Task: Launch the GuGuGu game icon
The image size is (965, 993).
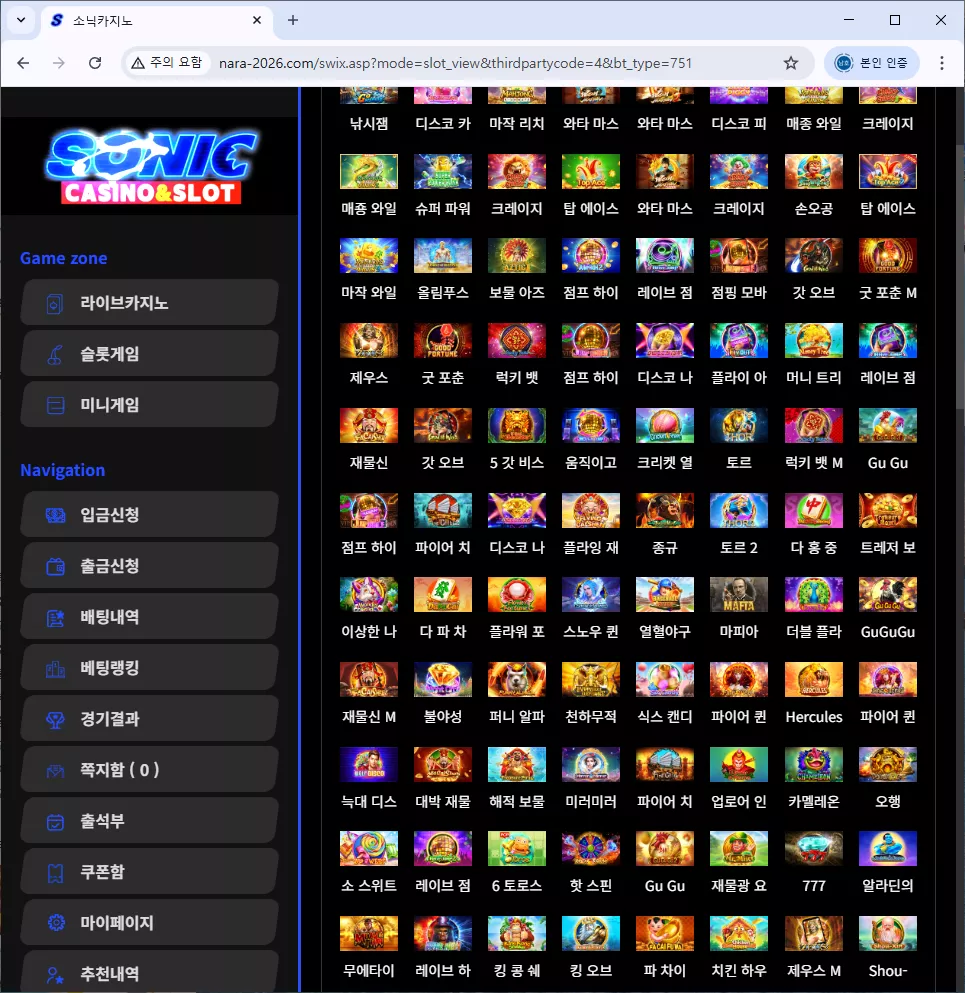Action: [888, 595]
